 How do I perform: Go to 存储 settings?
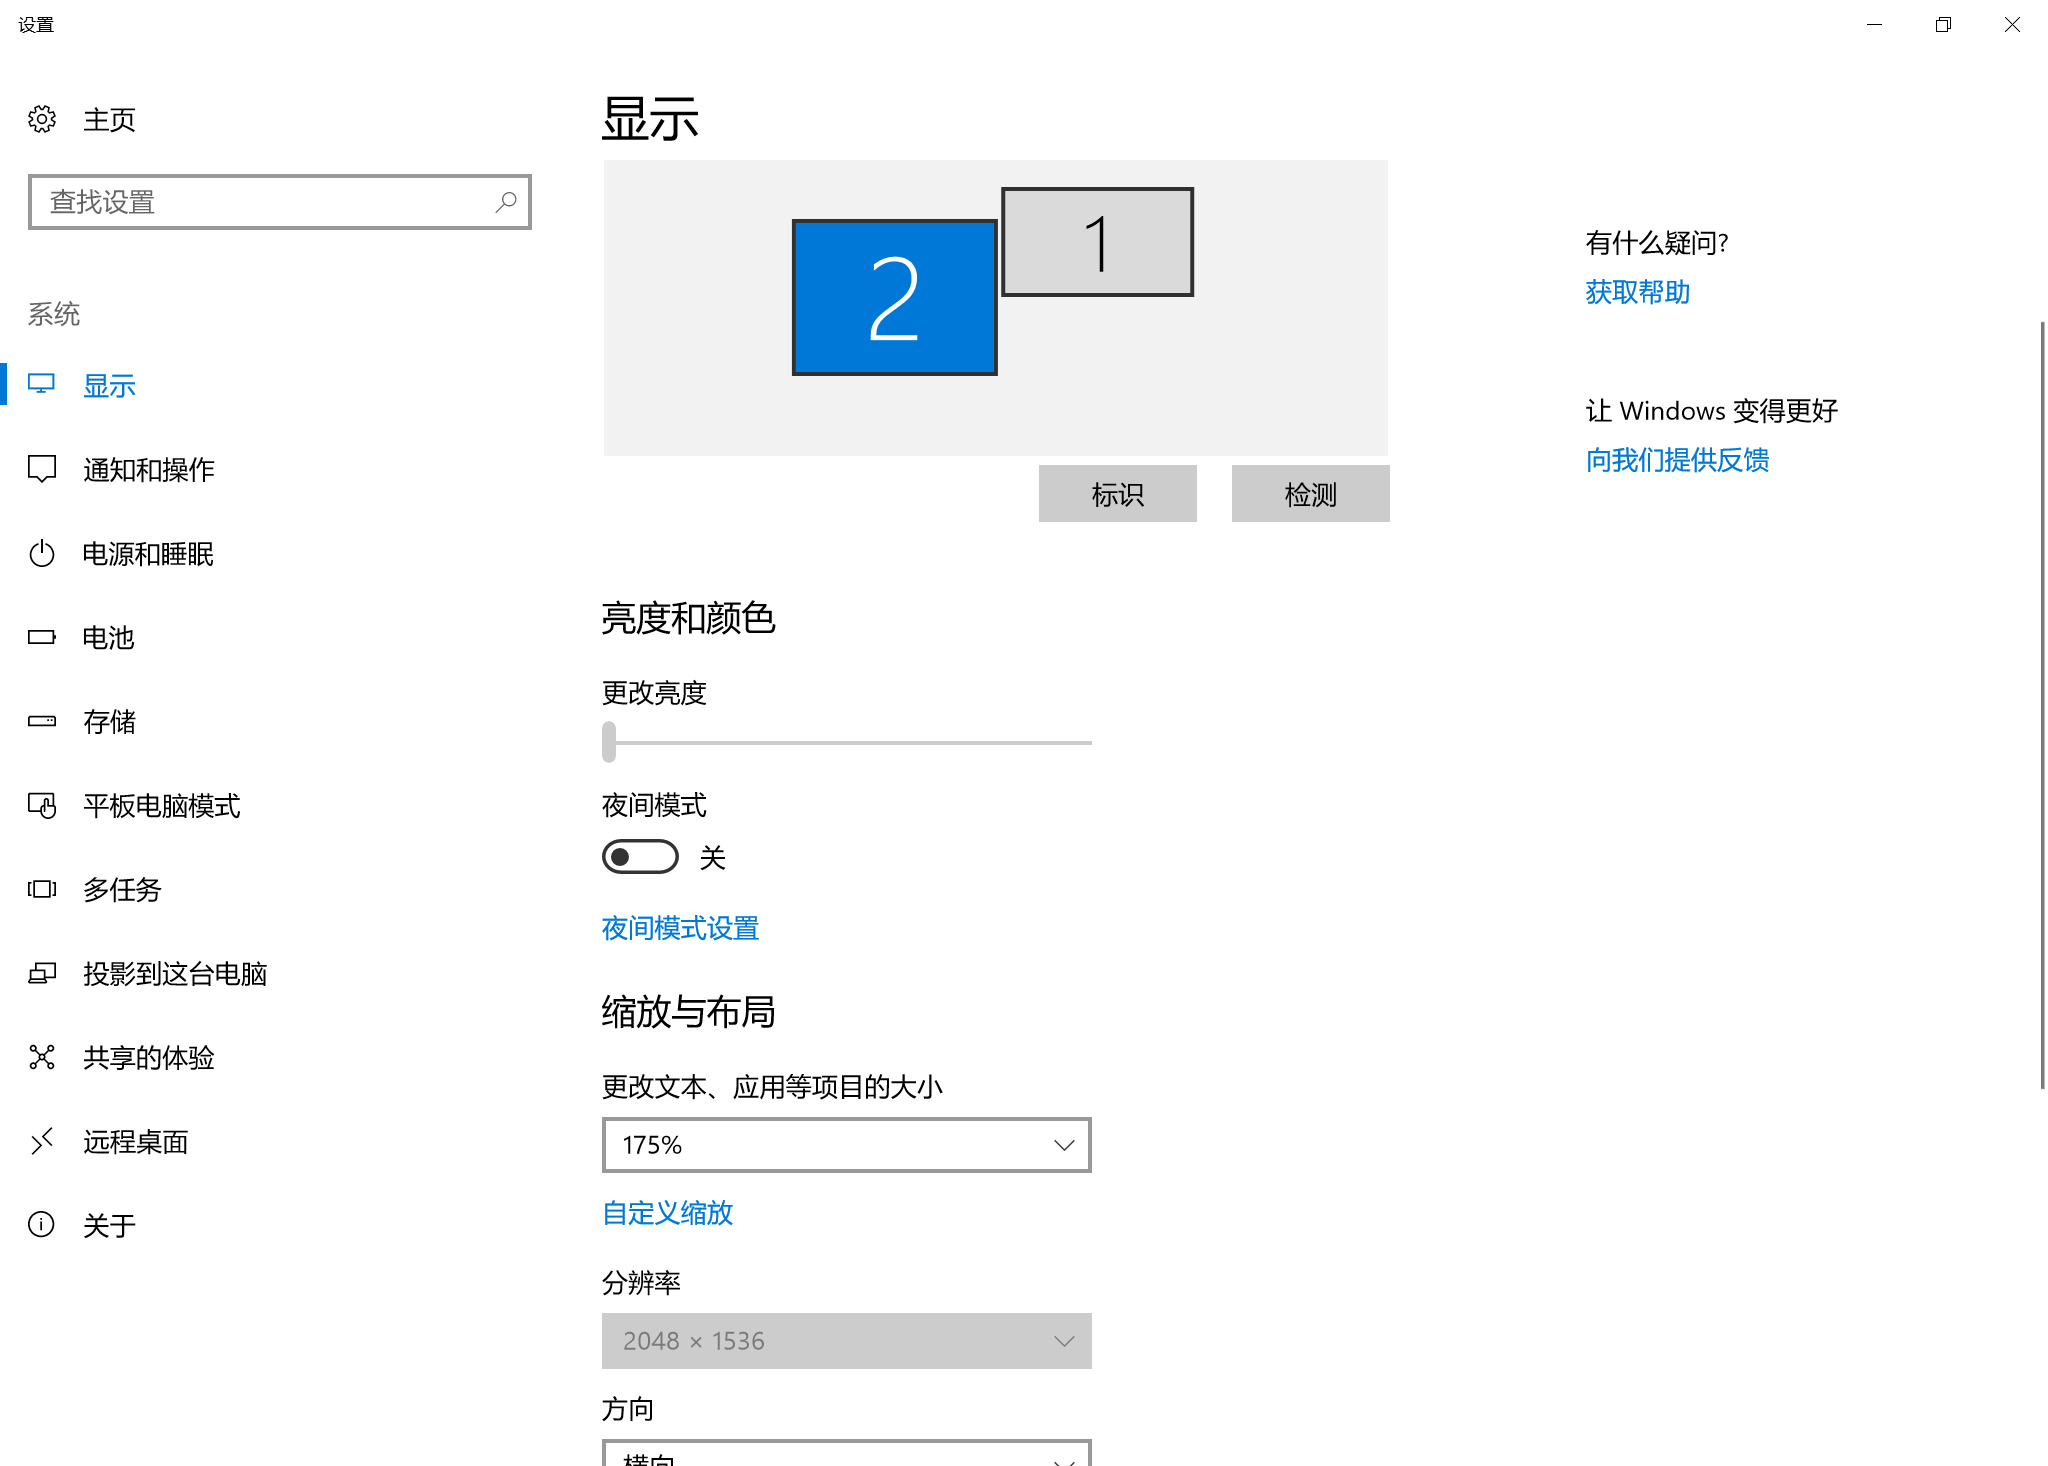109,722
